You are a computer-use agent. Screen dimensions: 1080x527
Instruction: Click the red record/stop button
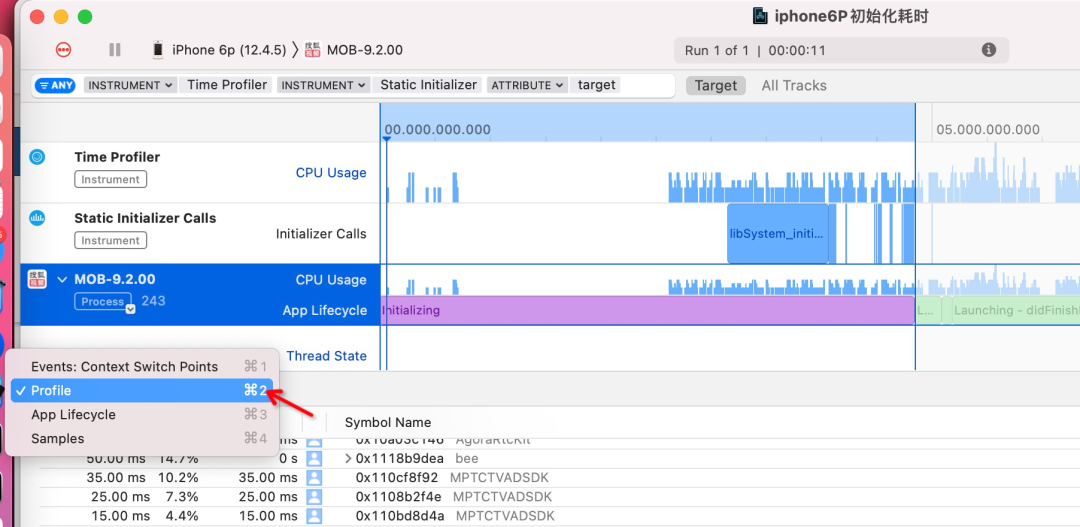[x=64, y=50]
